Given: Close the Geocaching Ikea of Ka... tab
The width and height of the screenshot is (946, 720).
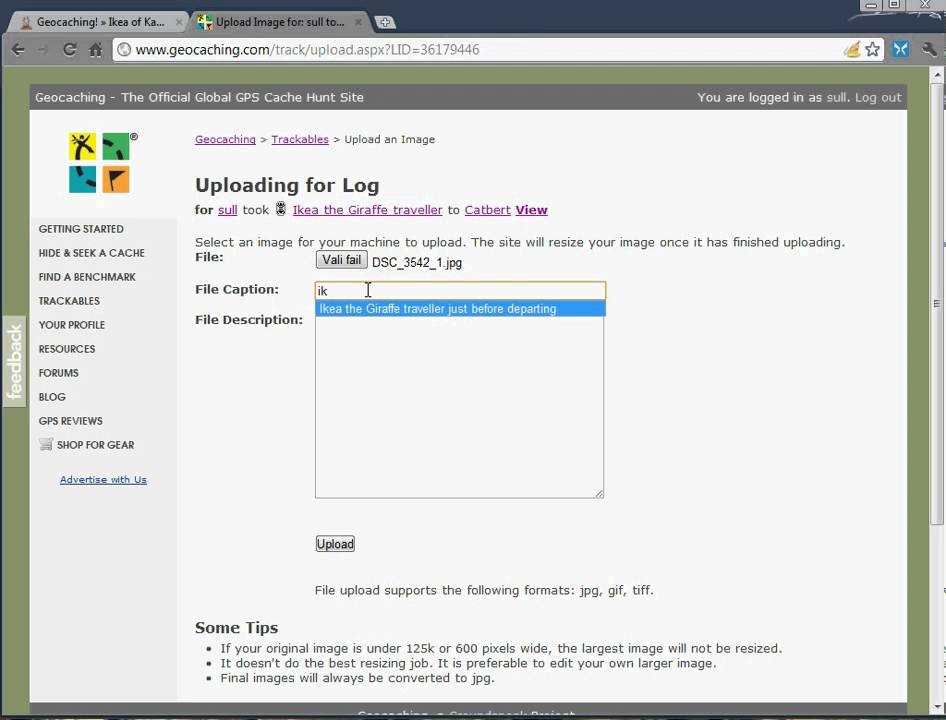Looking at the screenshot, I should click(179, 22).
